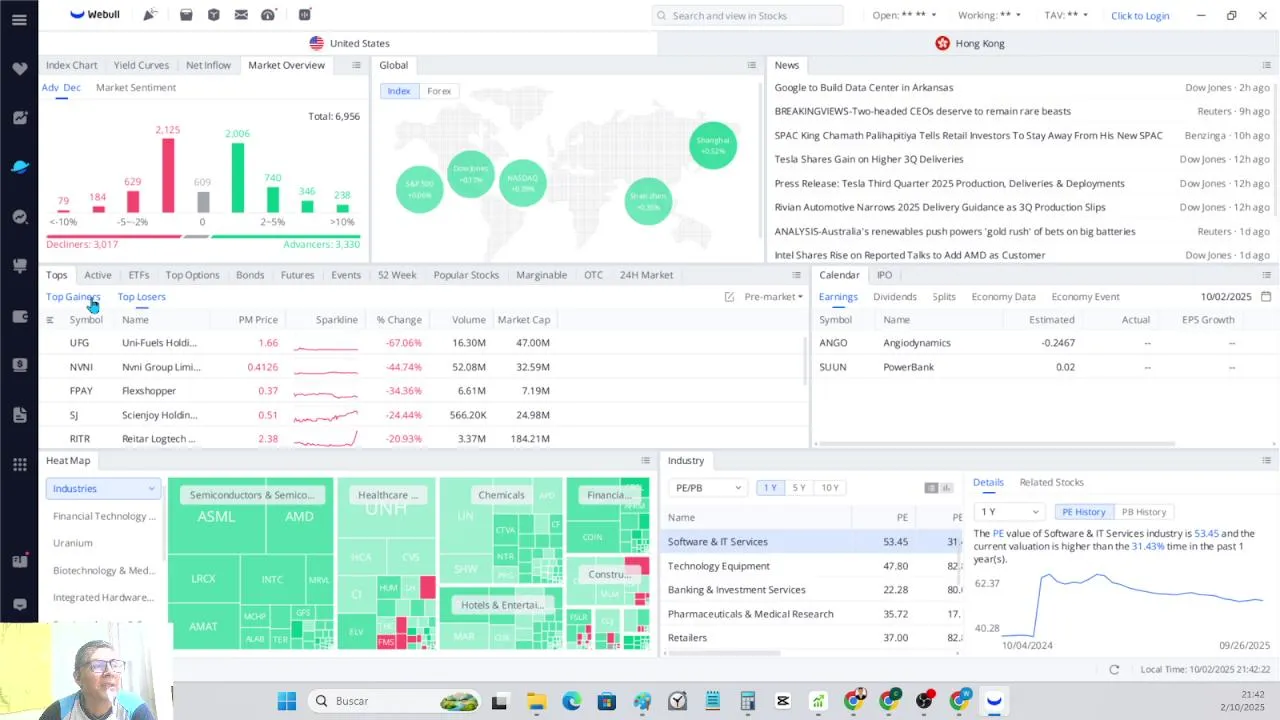Open the Top Options tab
This screenshot has height=720, width=1280.
pos(192,275)
